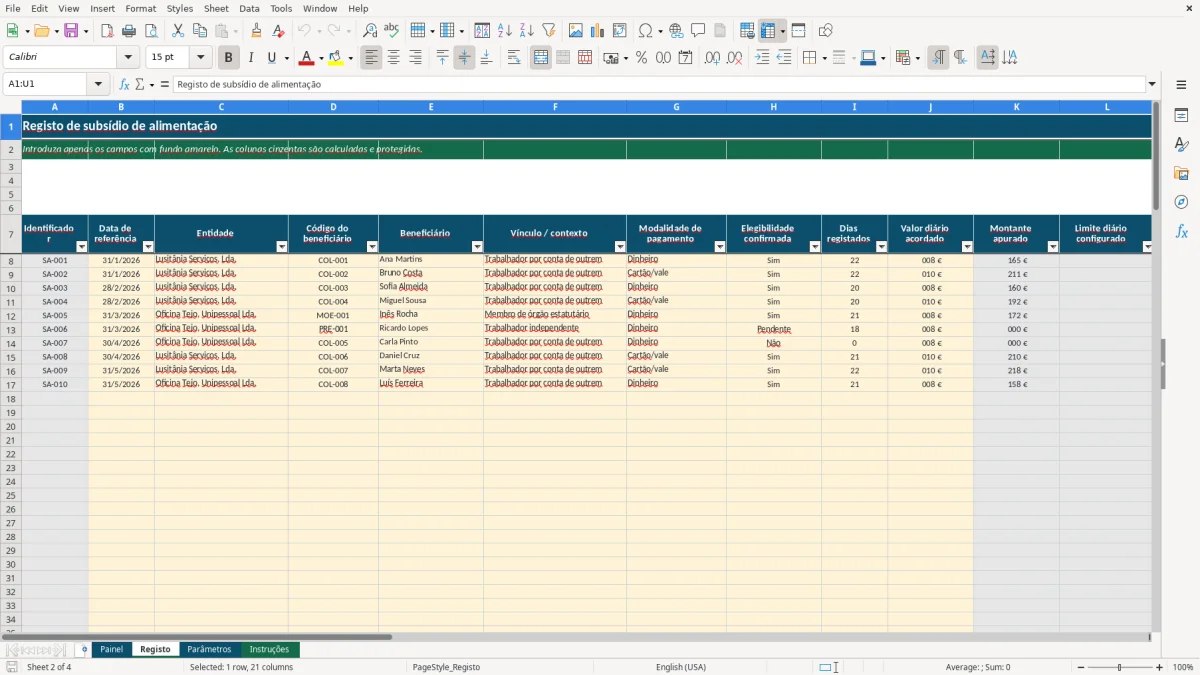Click the 100% zoom level
Image resolution: width=1200 pixels, height=675 pixels.
point(1183,667)
